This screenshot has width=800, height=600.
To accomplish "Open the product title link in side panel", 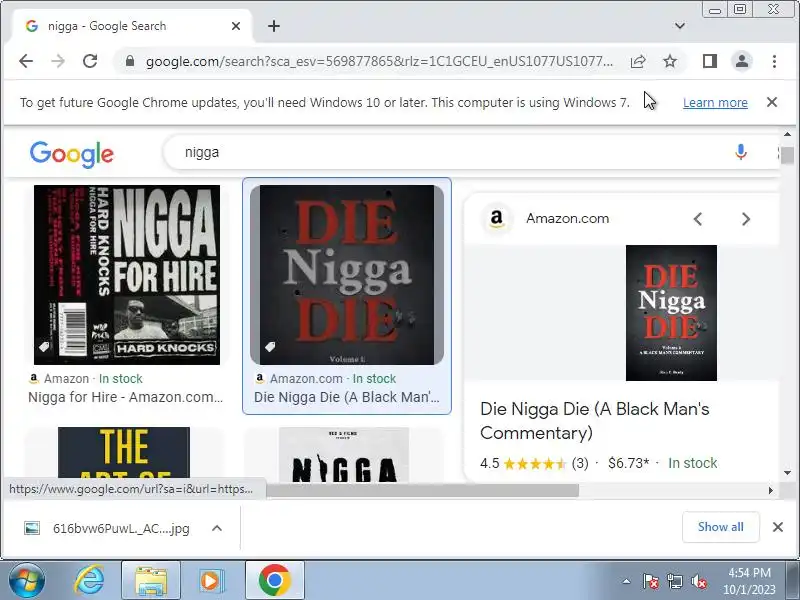I will pos(594,421).
